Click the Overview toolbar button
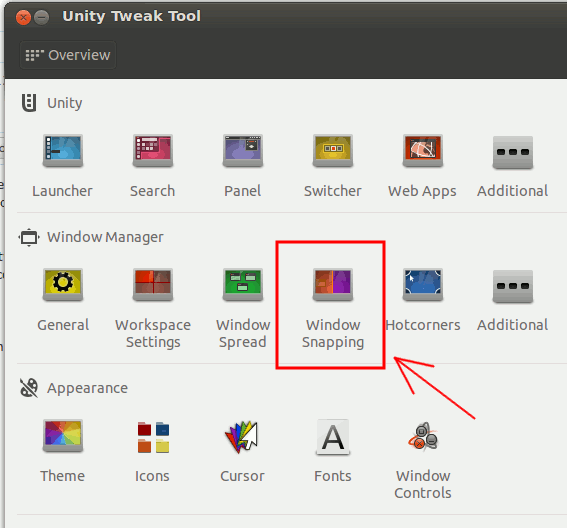Viewport: 567px width, 528px height. pyautogui.click(x=68, y=55)
